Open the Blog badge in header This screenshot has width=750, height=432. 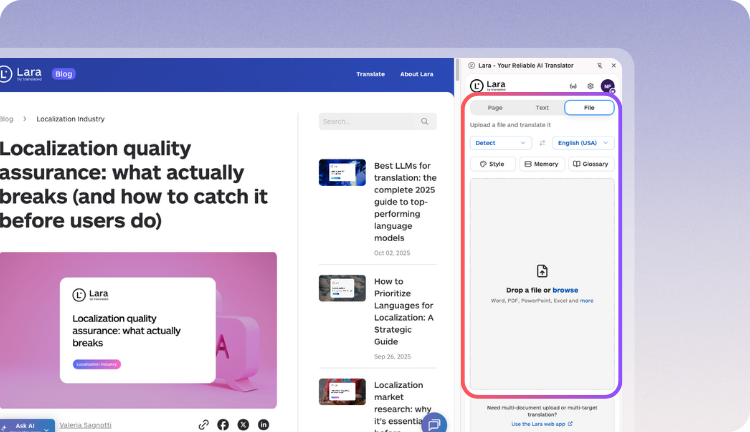[63, 74]
